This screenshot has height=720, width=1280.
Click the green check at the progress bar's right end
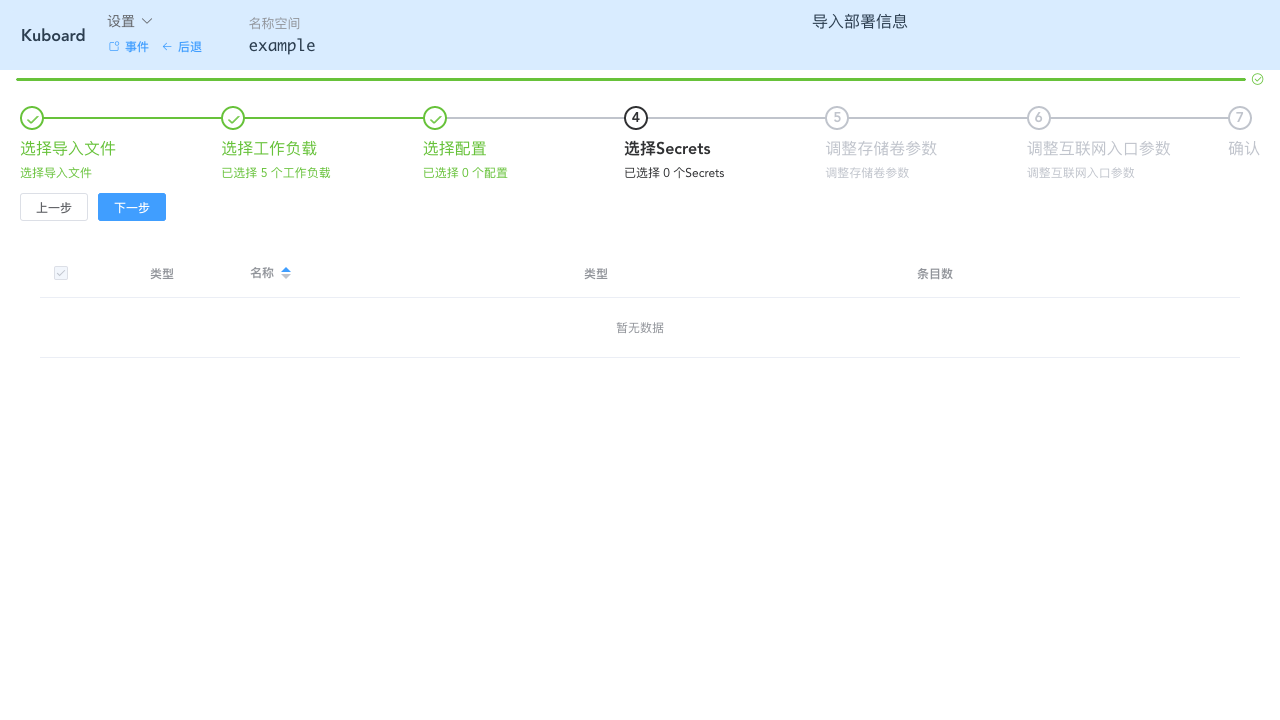1257,78
